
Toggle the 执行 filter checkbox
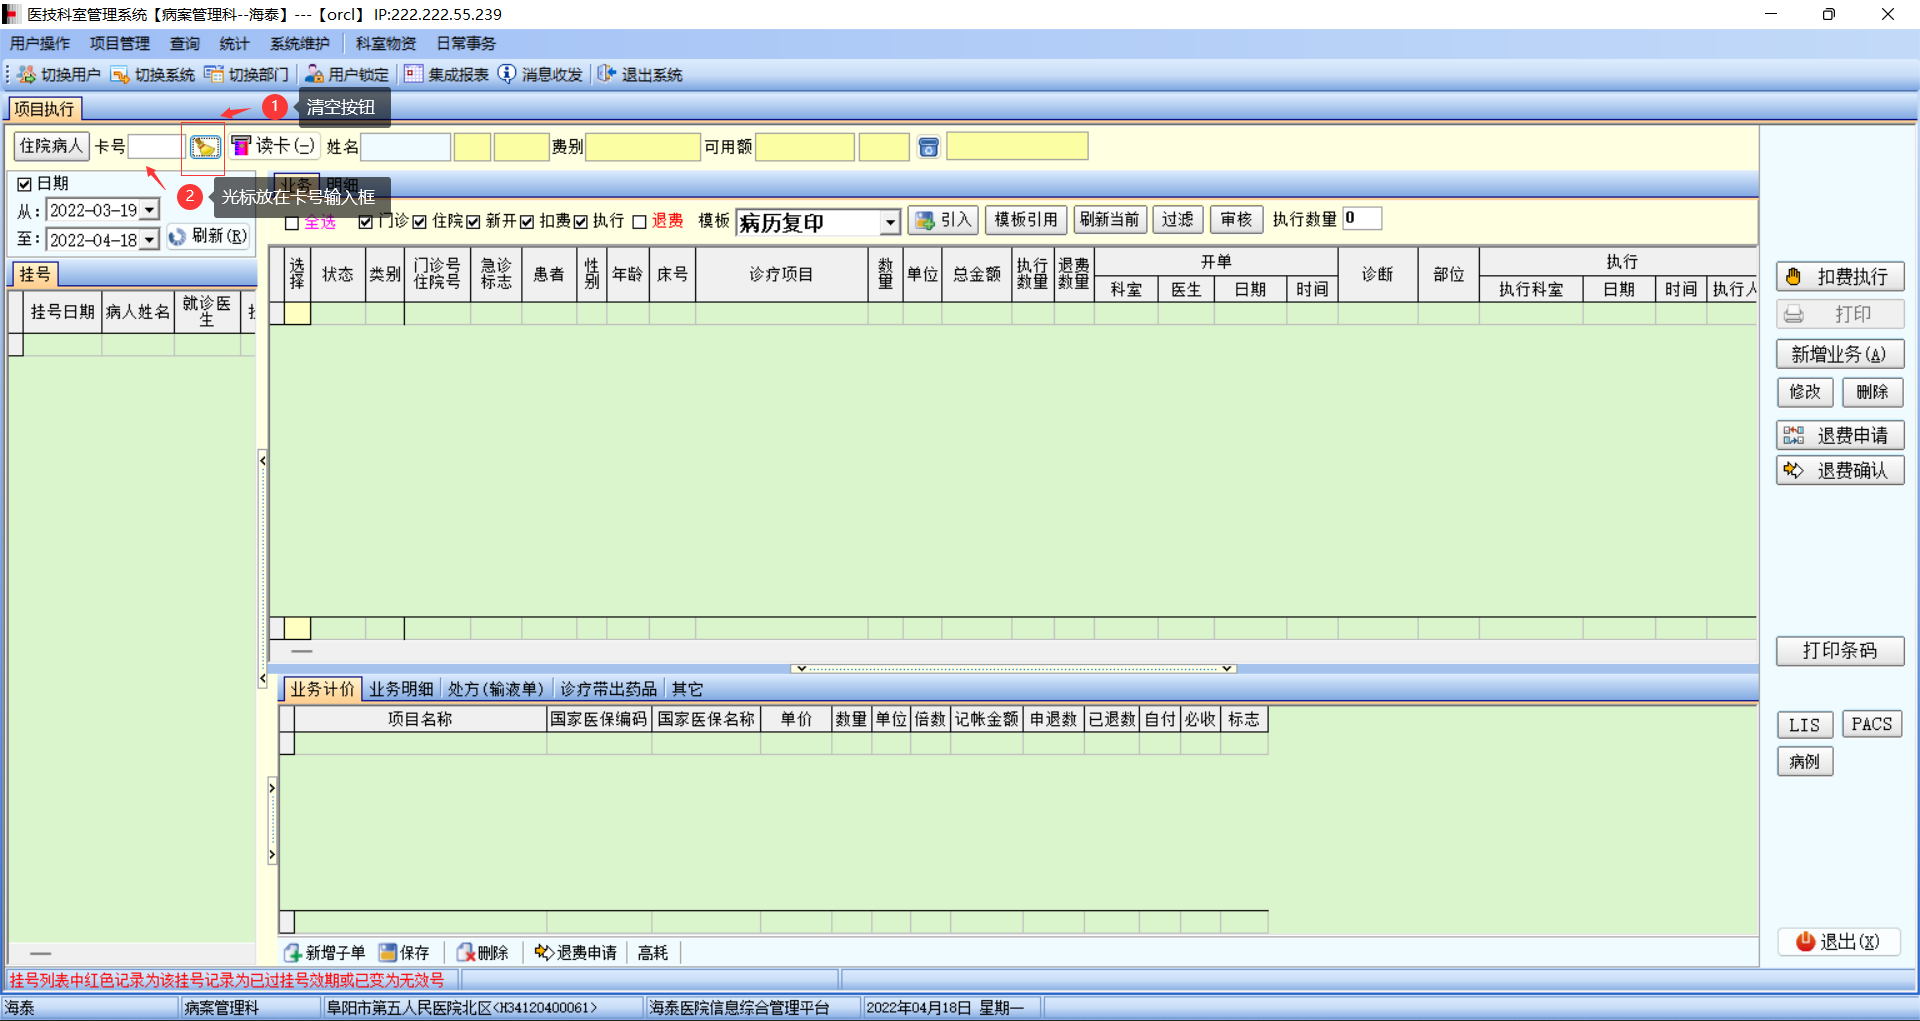pos(580,222)
